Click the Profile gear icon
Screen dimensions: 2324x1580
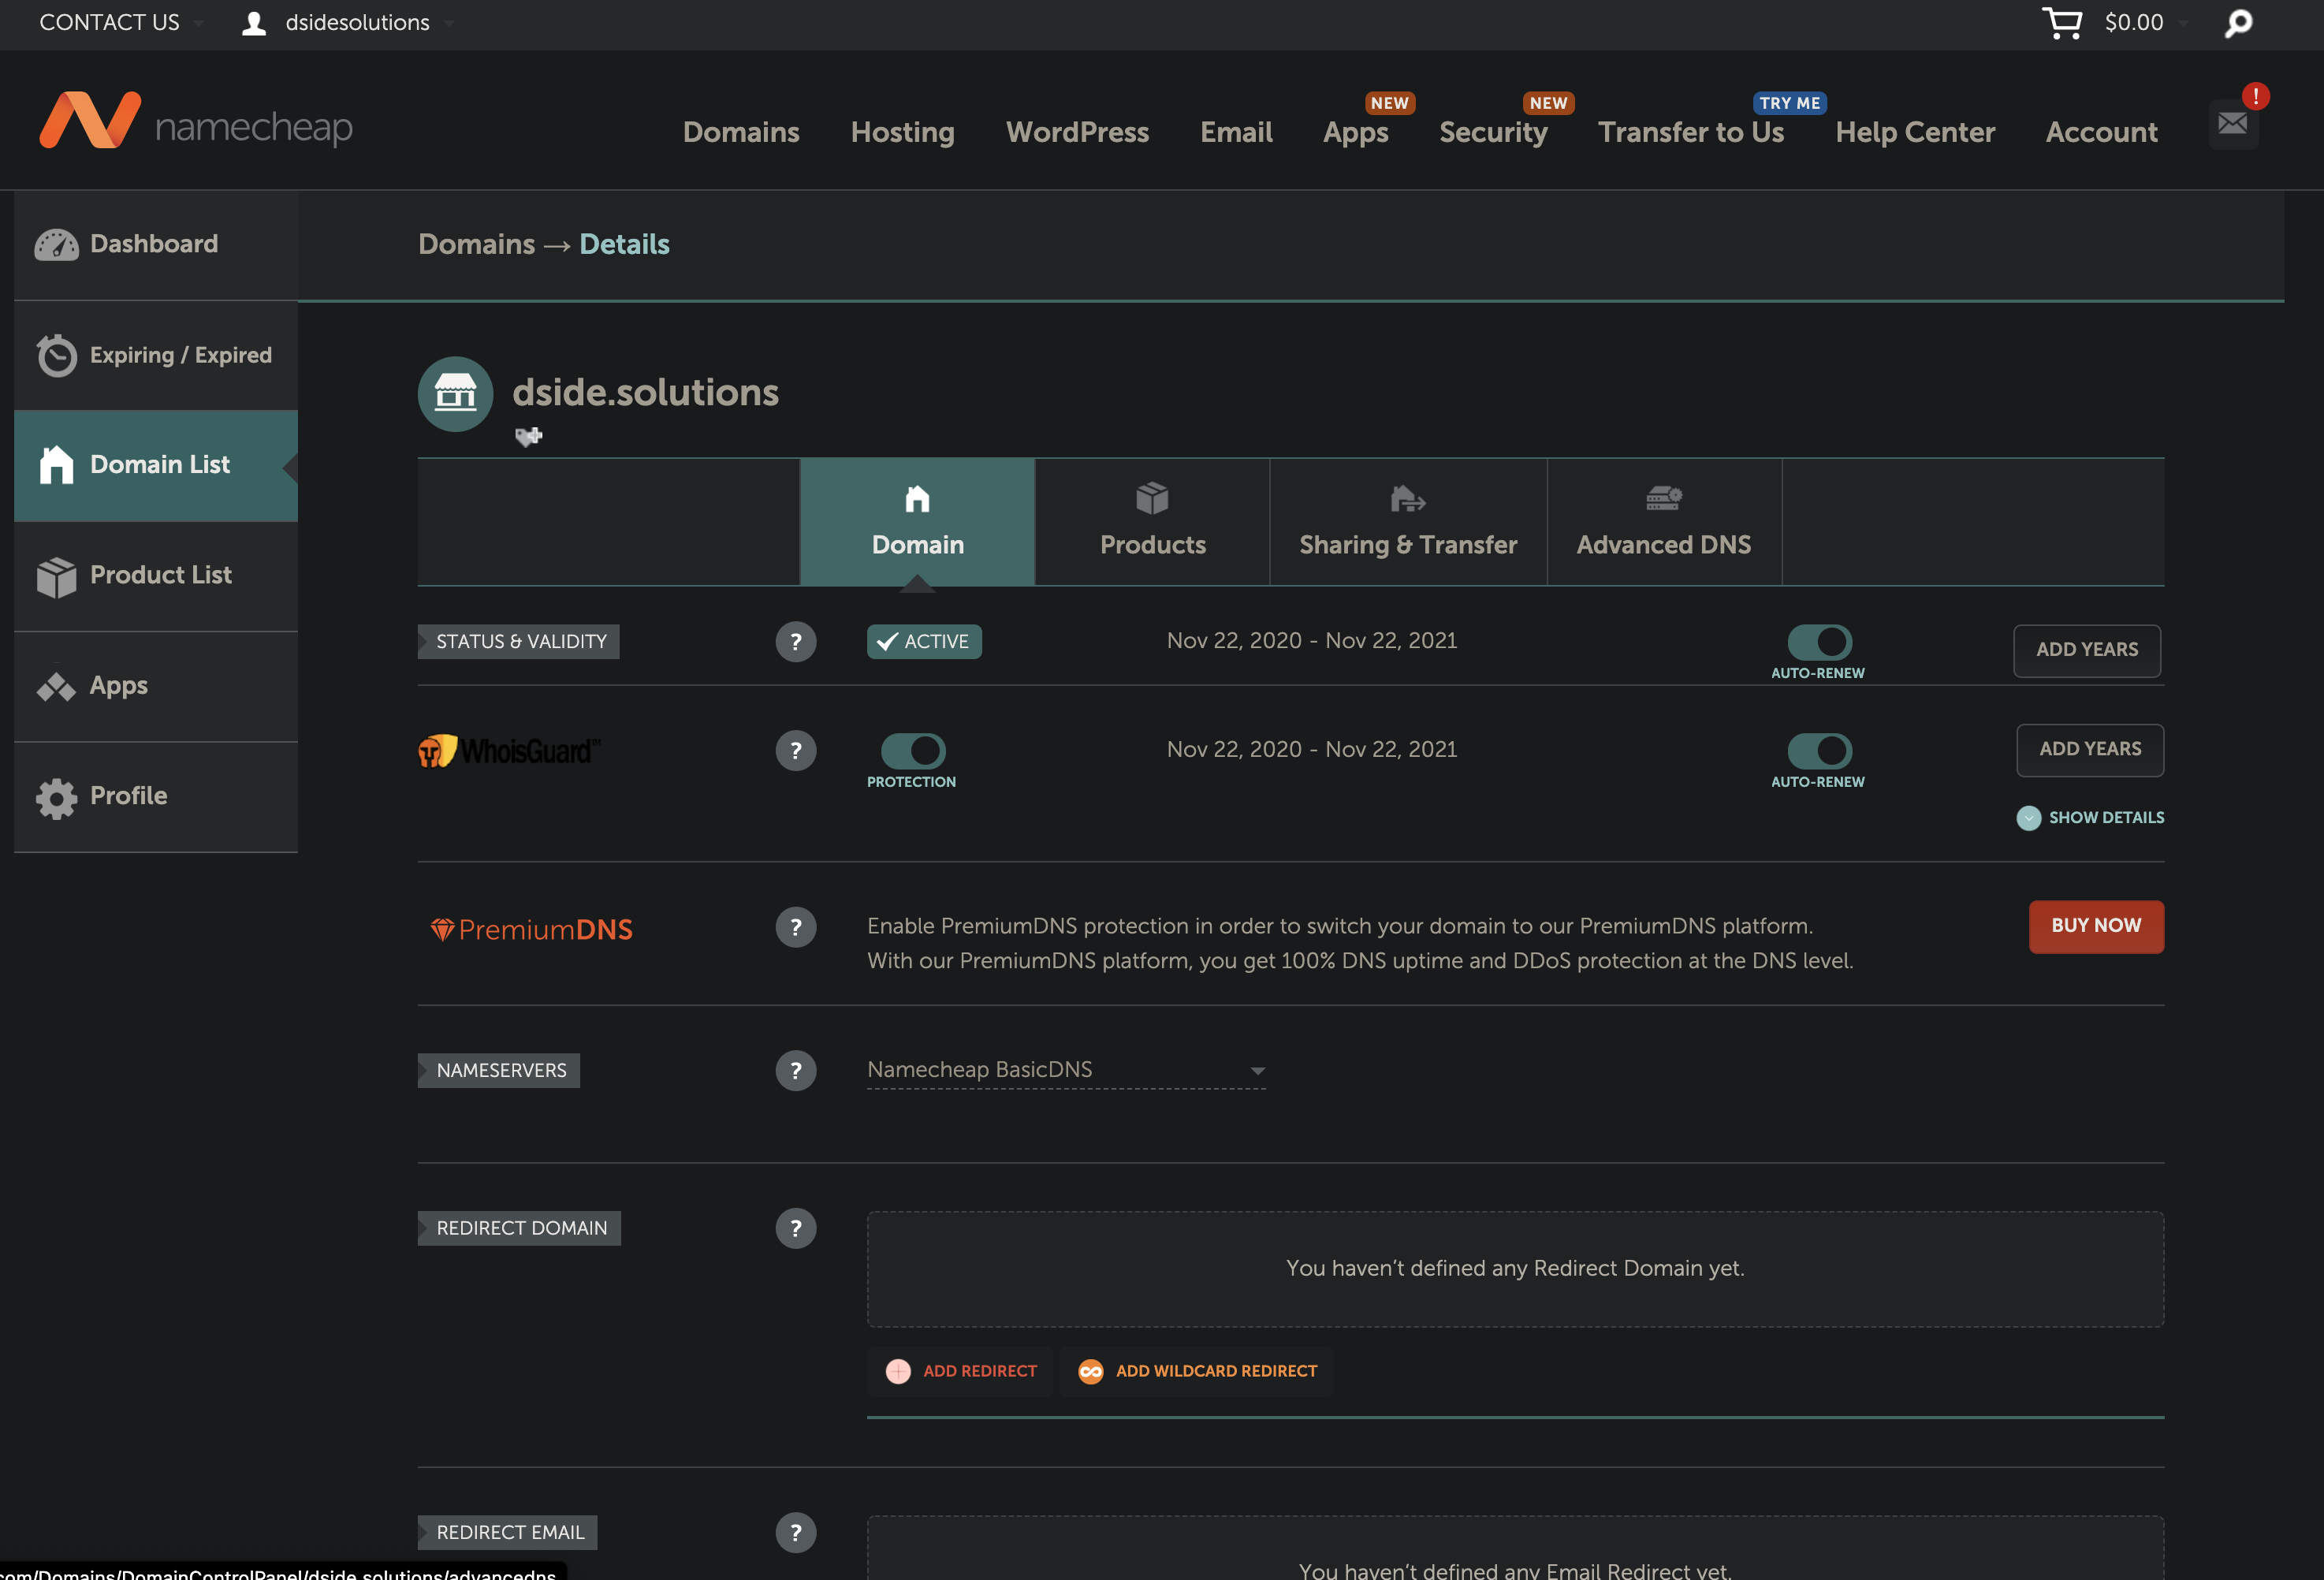(56, 798)
